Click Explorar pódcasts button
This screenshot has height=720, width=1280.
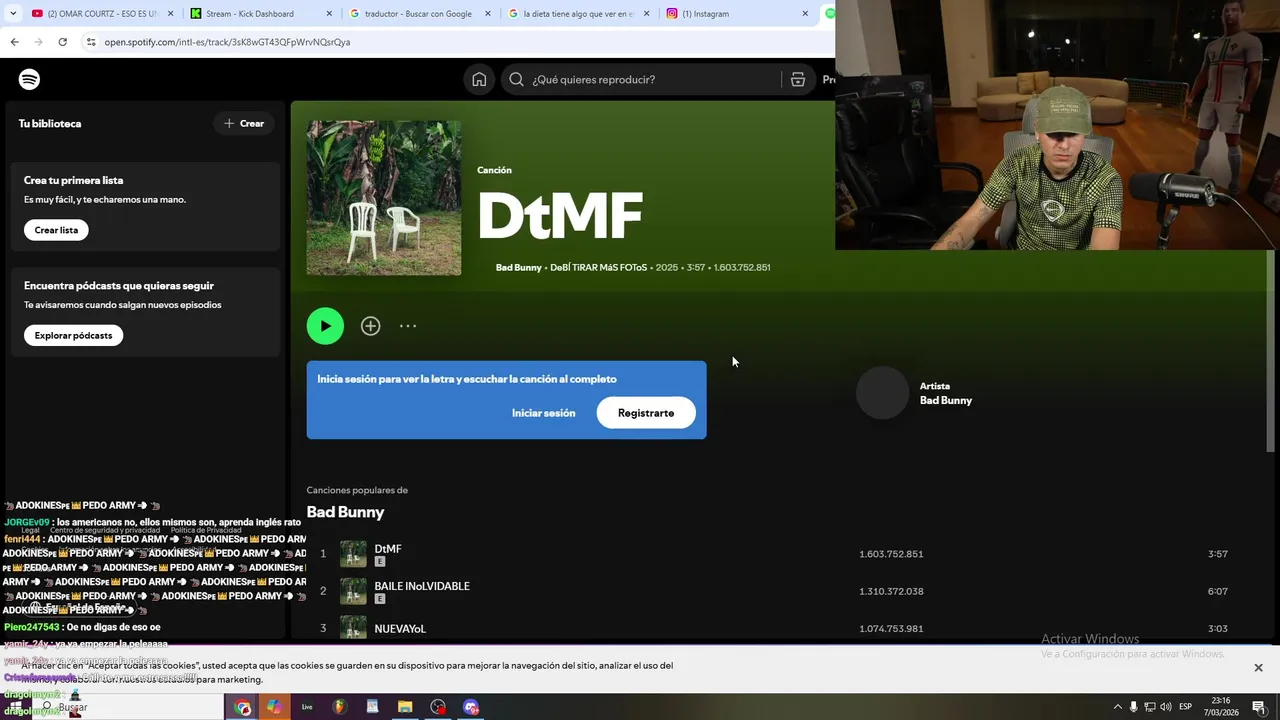73,335
